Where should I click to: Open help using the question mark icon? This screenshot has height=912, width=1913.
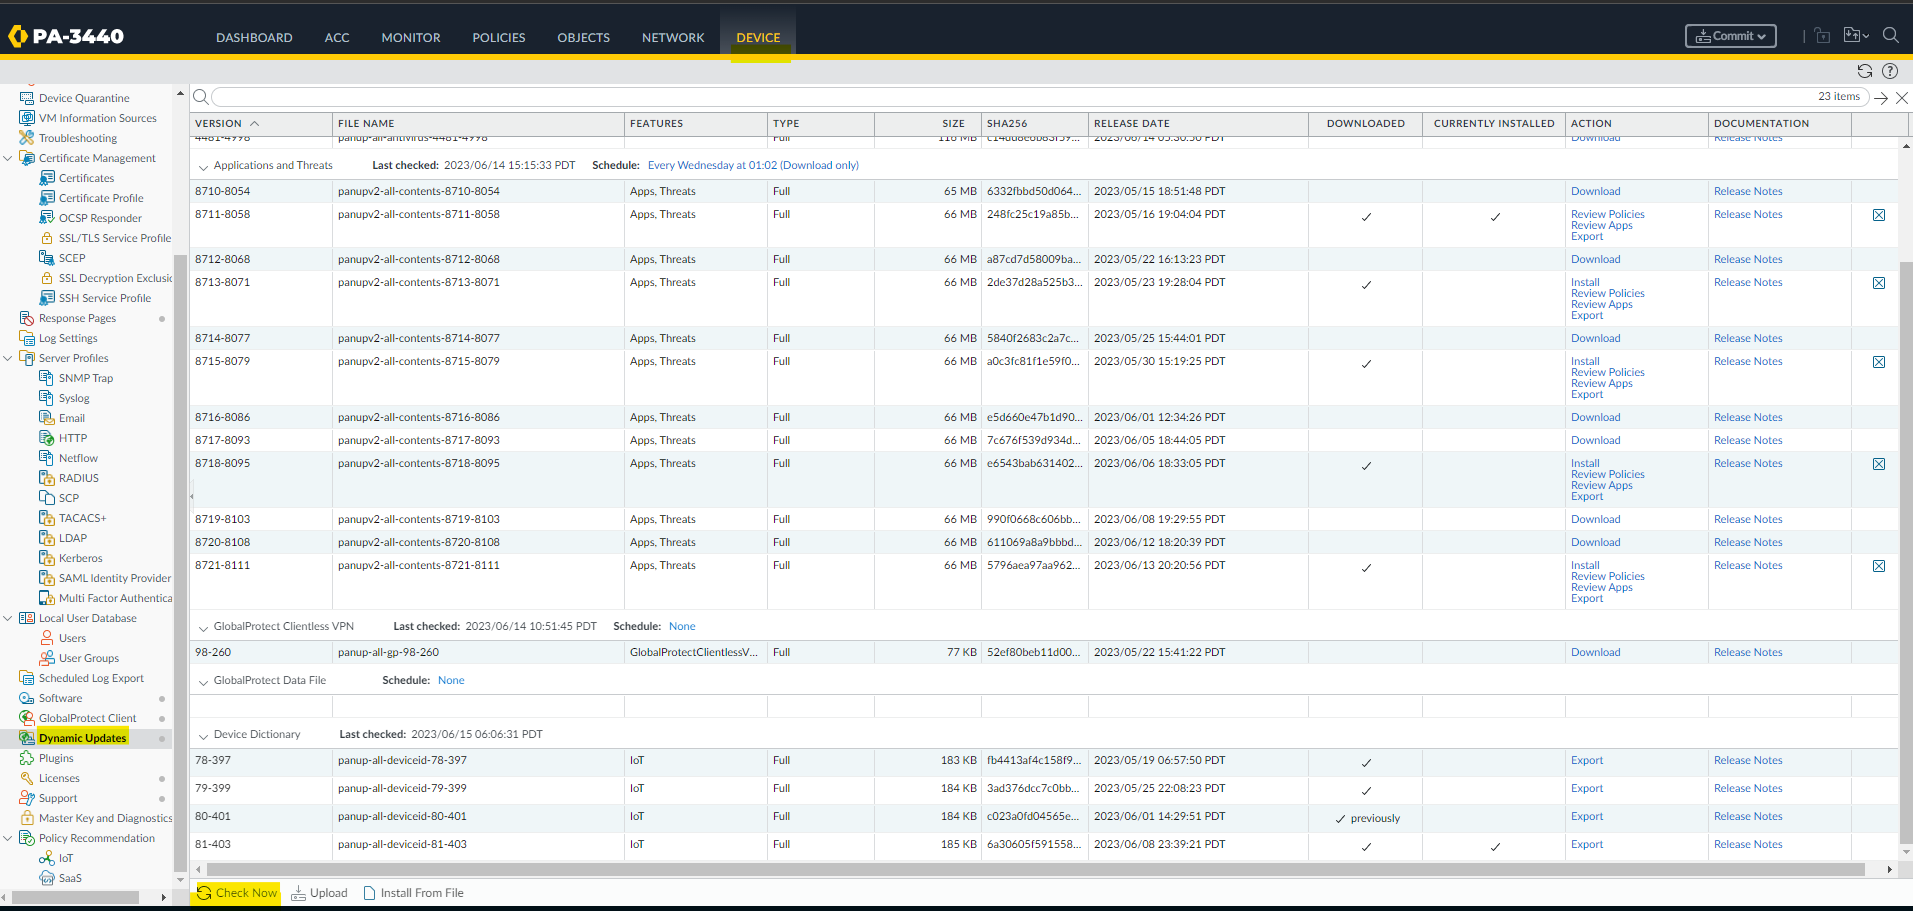(x=1890, y=71)
